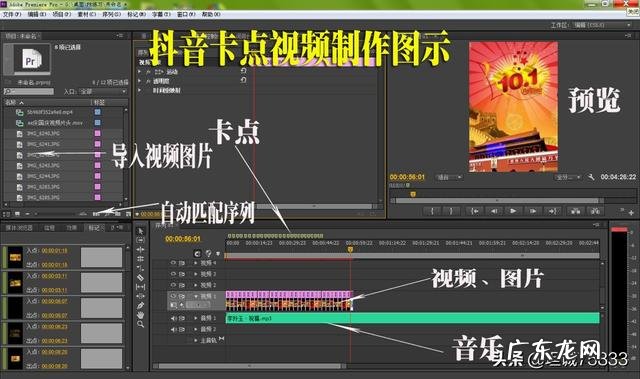Open the 编辑 menu
The width and height of the screenshot is (640, 379).
(37, 15)
